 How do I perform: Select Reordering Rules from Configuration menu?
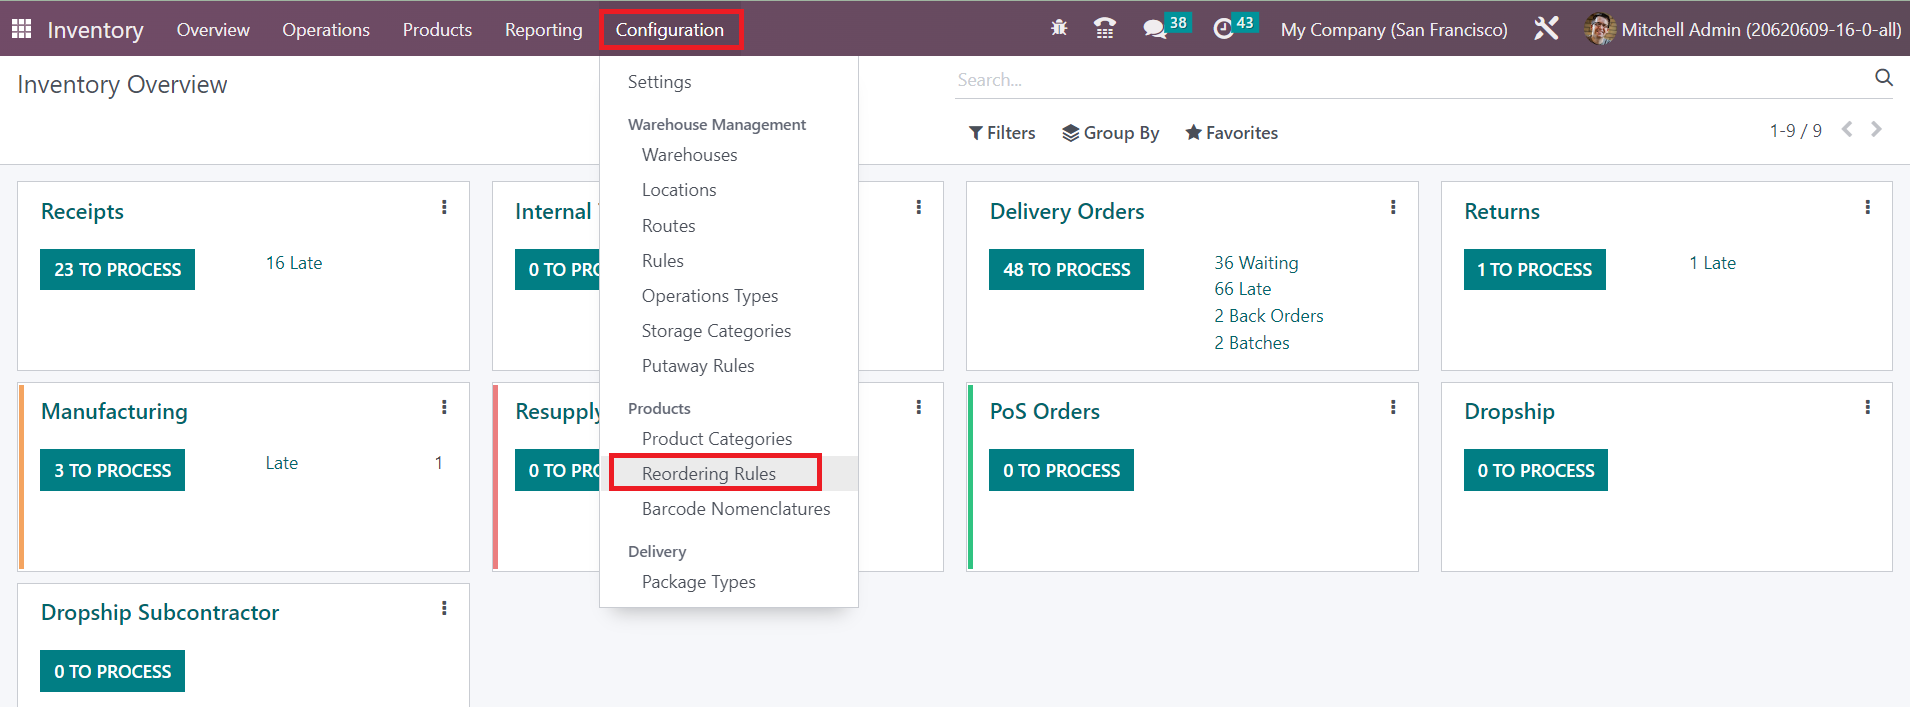[x=708, y=473]
